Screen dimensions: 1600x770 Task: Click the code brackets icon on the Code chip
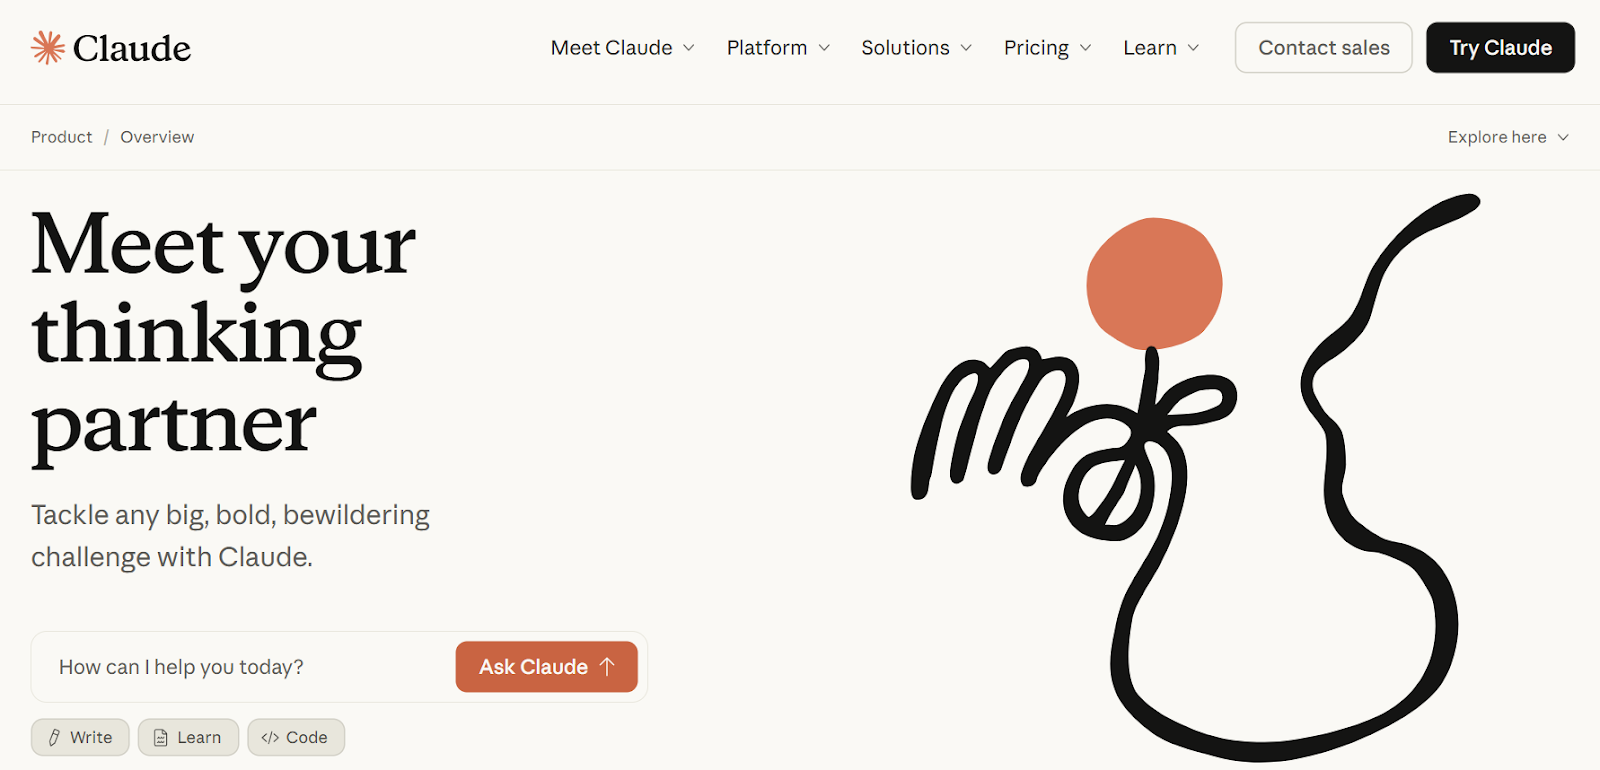tap(270, 738)
